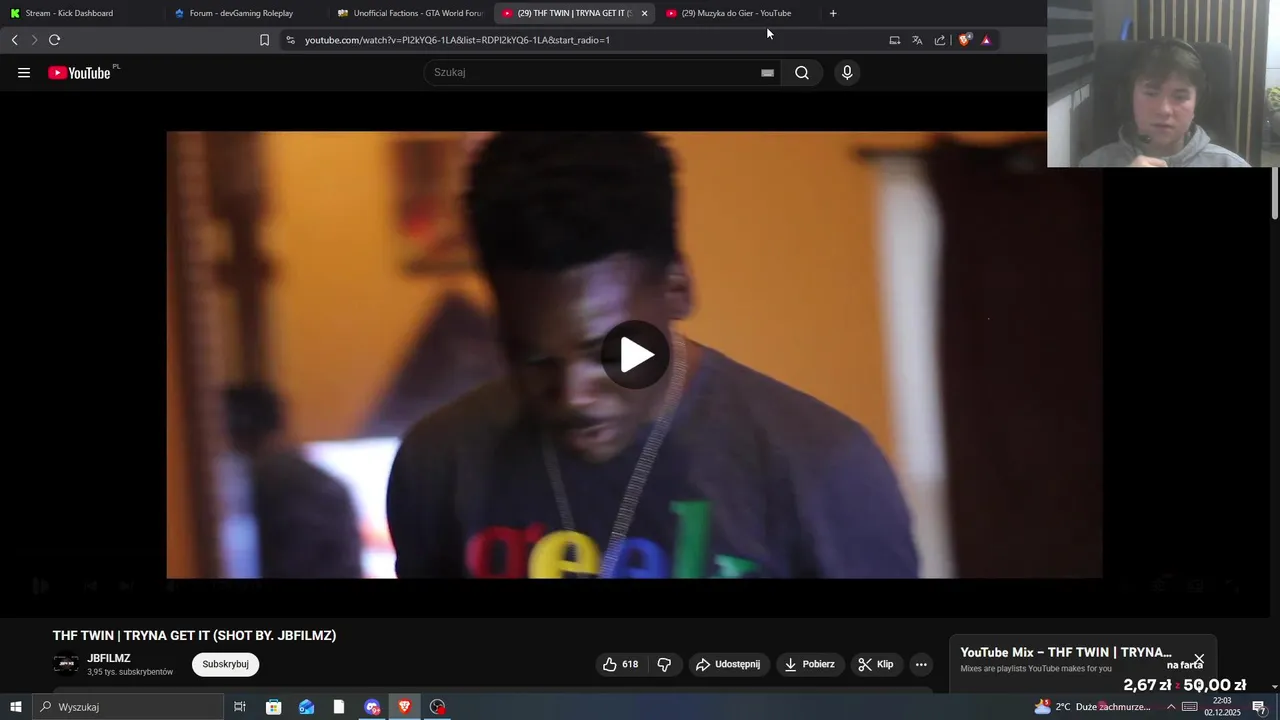Share the video via Udostępnij
Image resolution: width=1280 pixels, height=720 pixels.
[x=728, y=664]
